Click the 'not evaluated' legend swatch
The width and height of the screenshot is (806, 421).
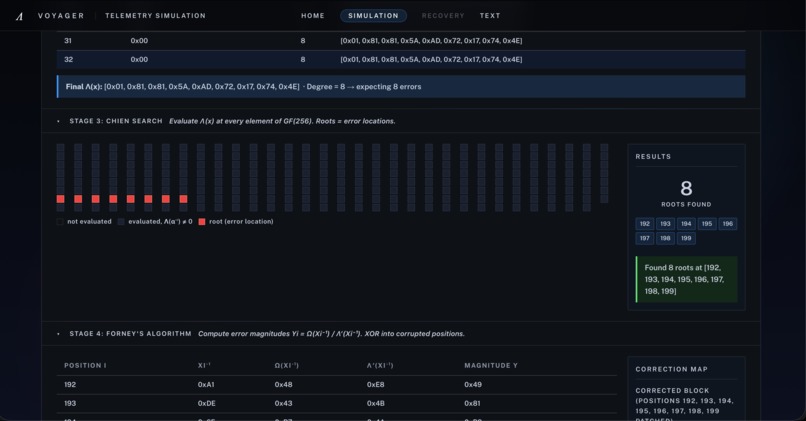point(60,222)
